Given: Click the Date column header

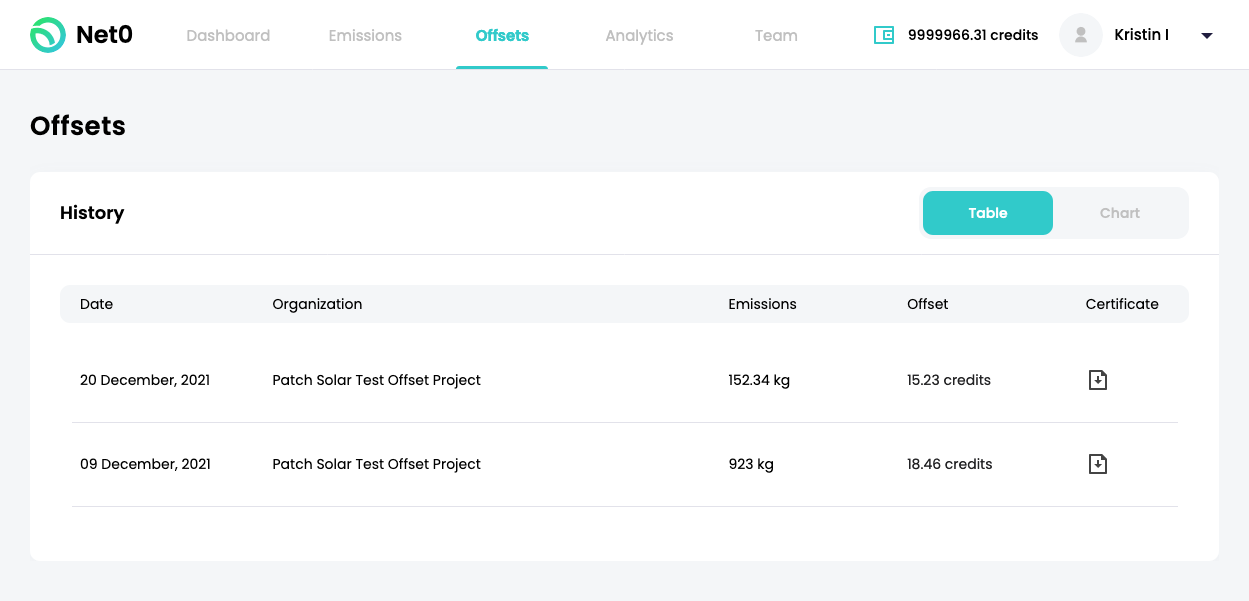Looking at the screenshot, I should 96,304.
